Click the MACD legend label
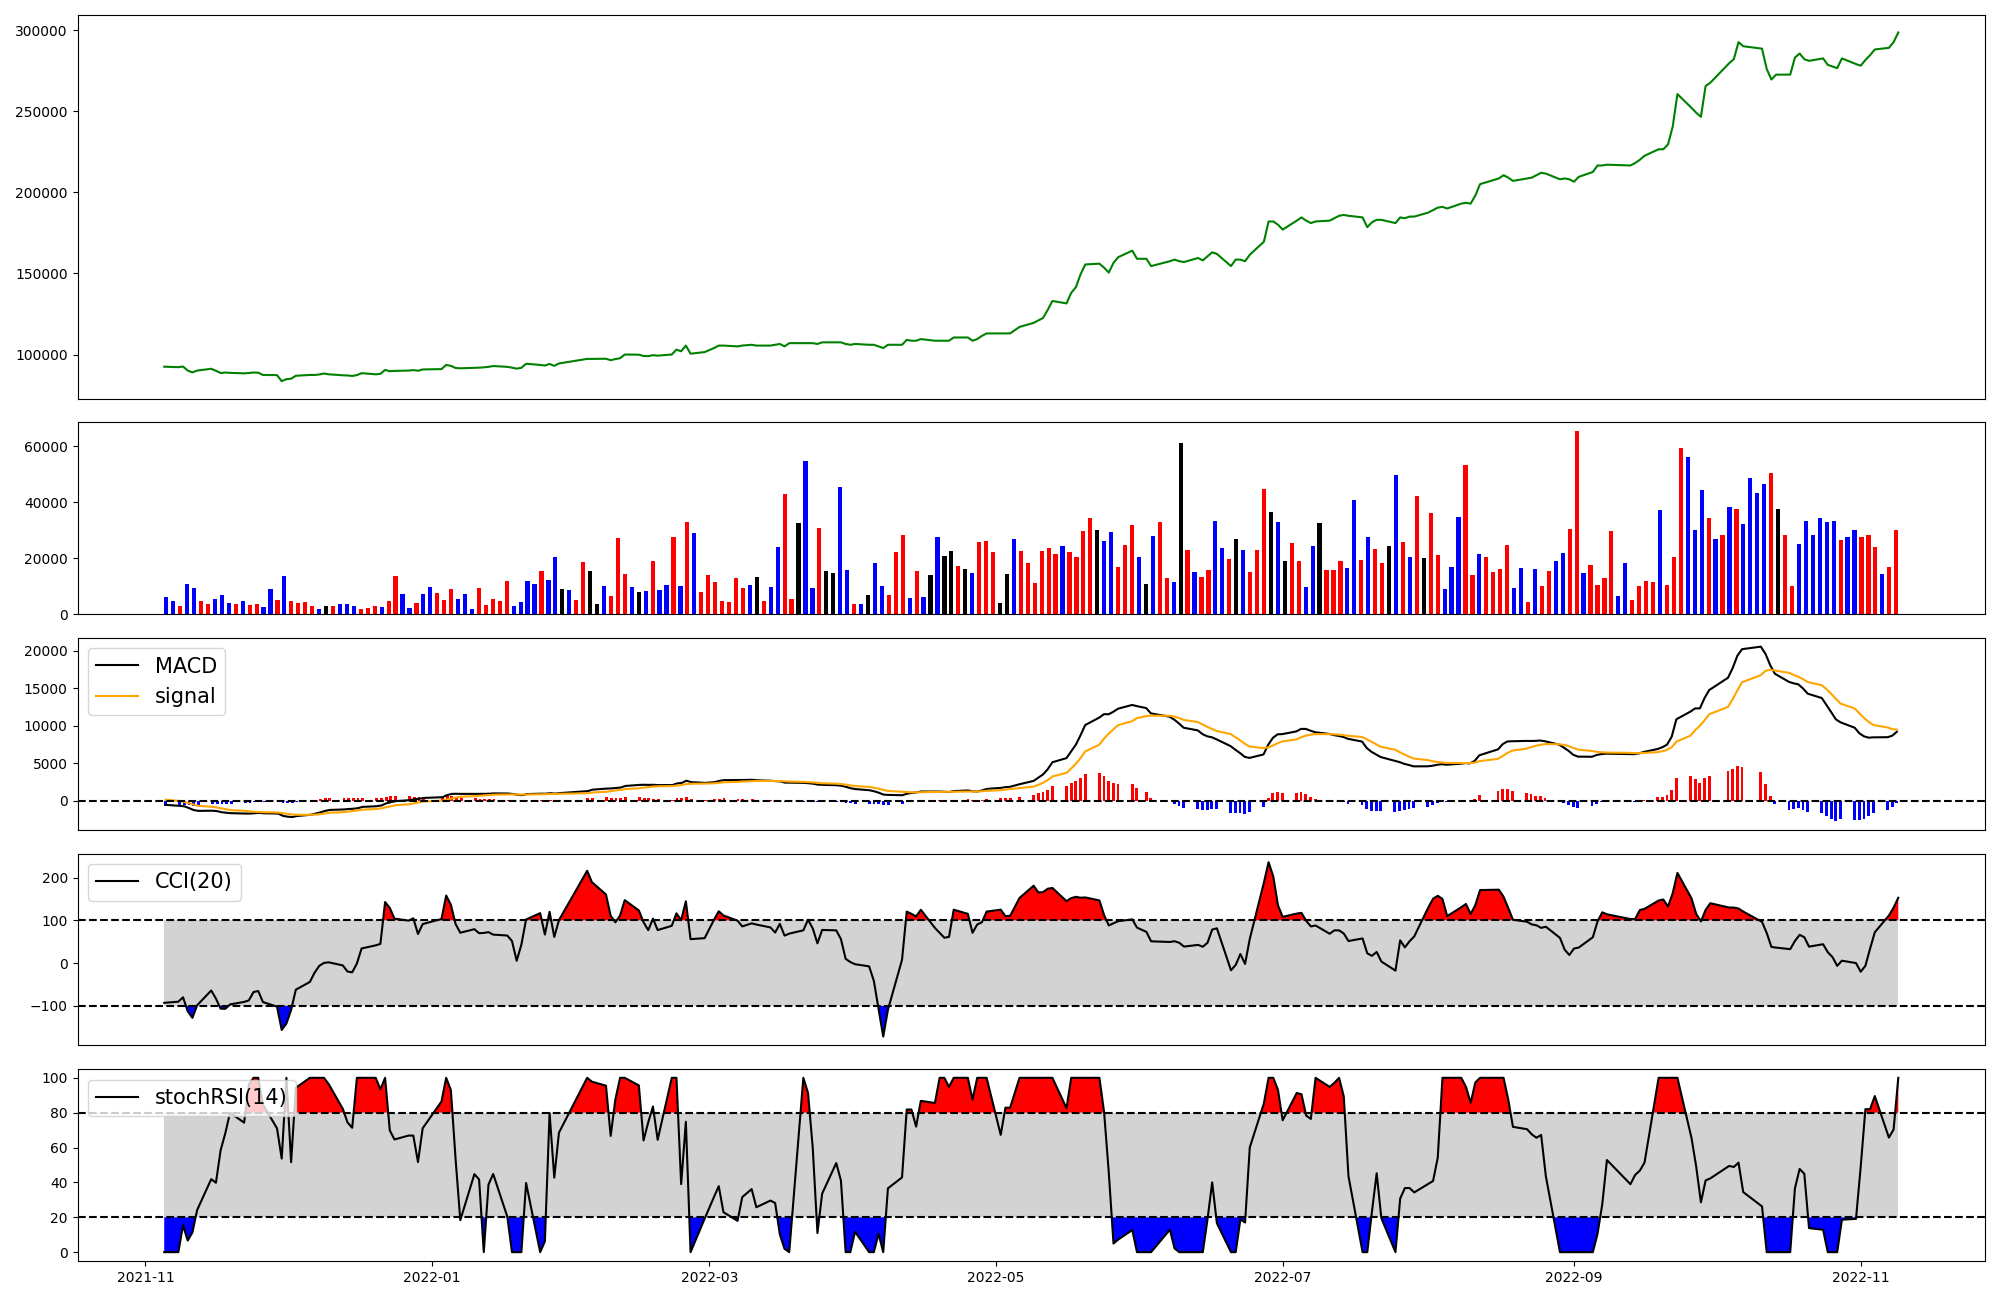The image size is (2000, 1300). point(185,666)
